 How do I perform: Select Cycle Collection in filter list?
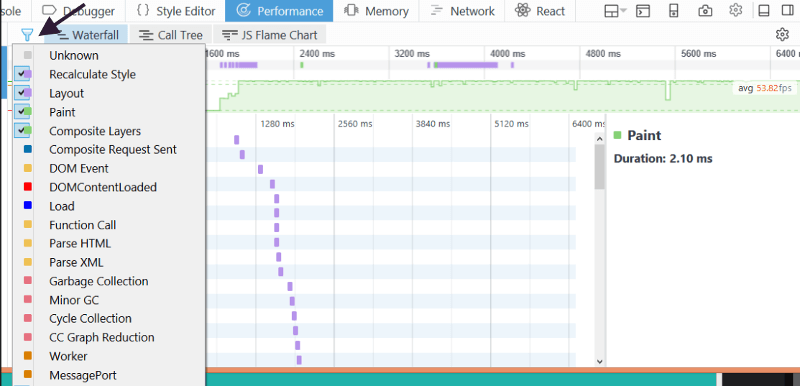pos(109,318)
